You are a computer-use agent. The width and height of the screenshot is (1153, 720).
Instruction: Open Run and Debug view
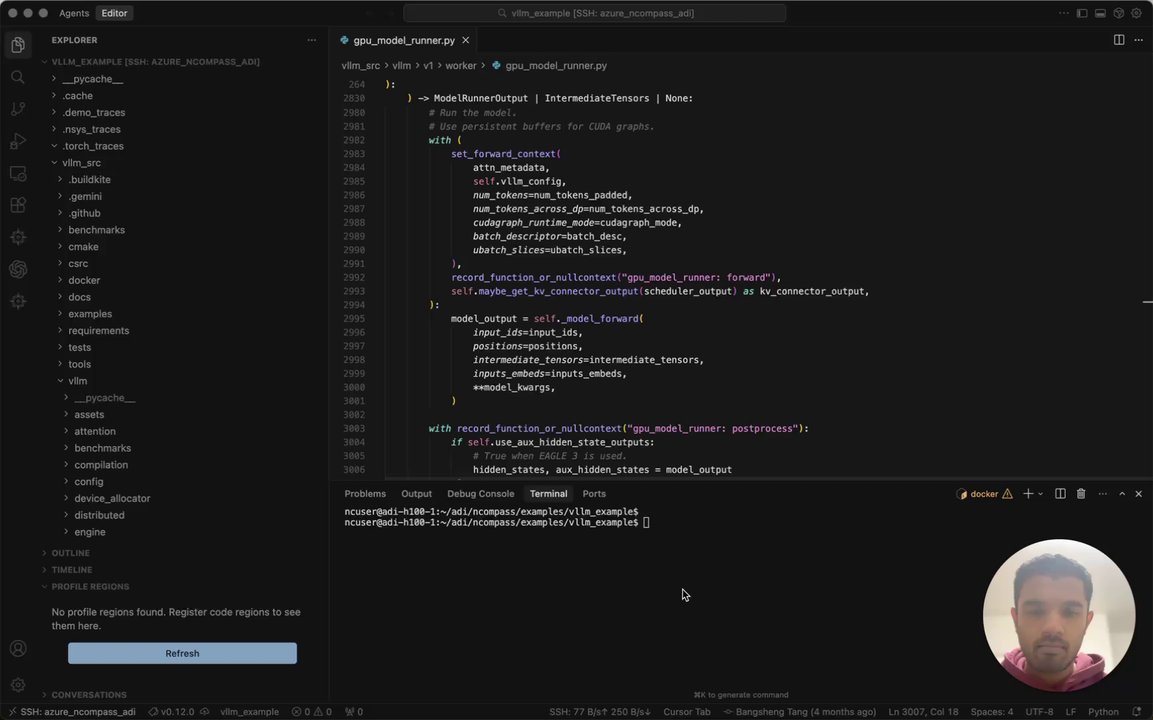pyautogui.click(x=18, y=141)
